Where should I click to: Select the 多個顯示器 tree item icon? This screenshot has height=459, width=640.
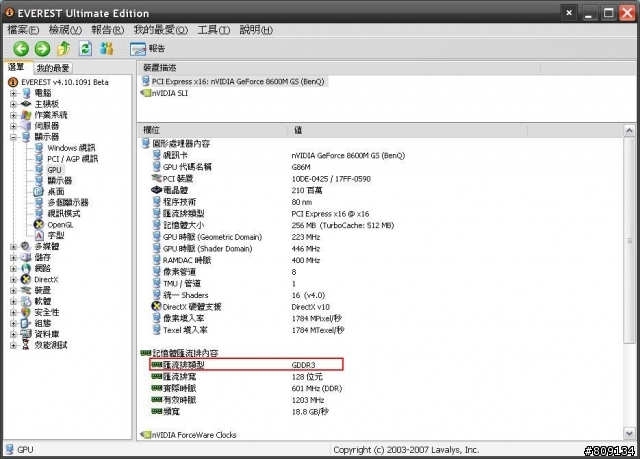pyautogui.click(x=39, y=202)
